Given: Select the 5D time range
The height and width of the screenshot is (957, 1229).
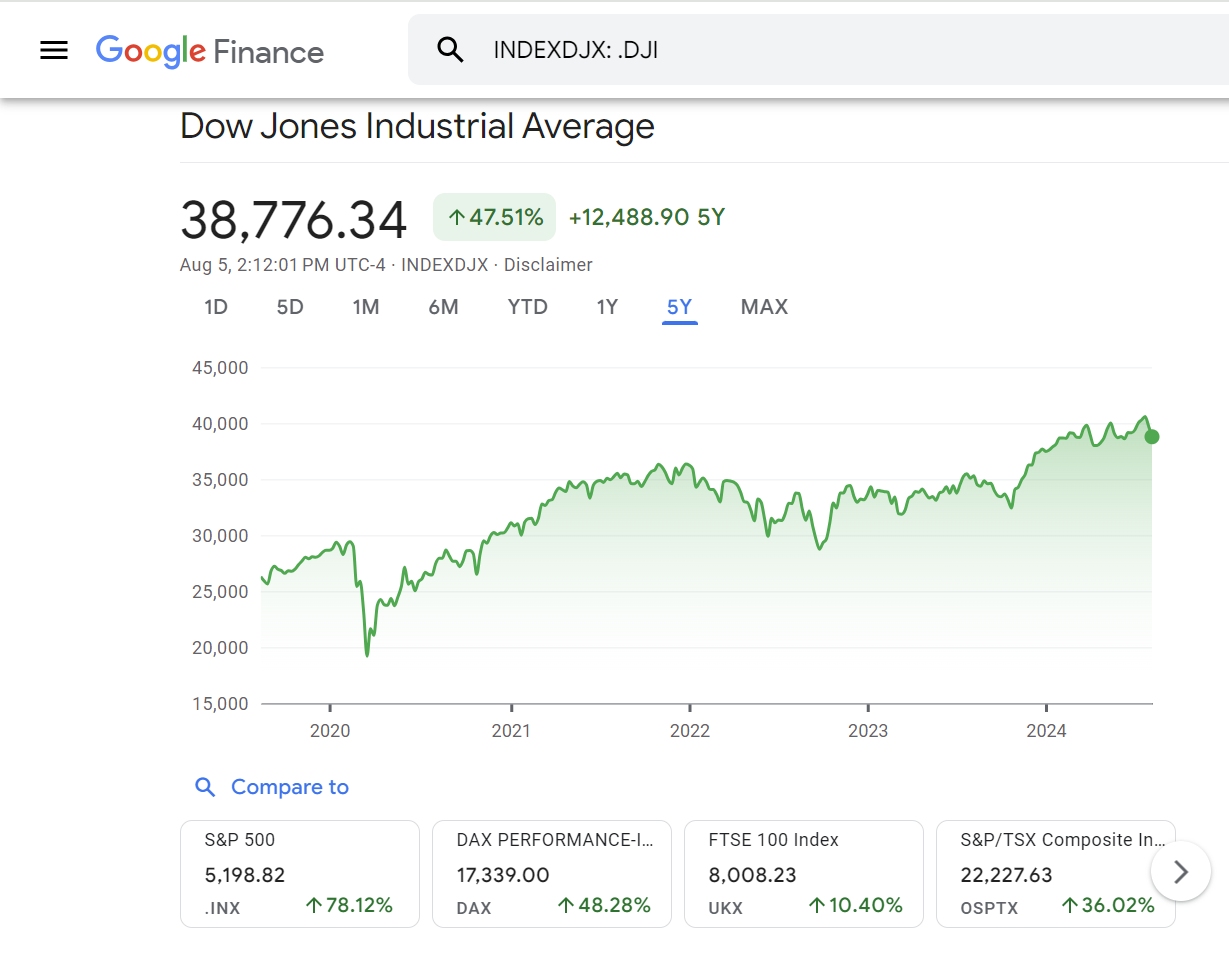Looking at the screenshot, I should pyautogui.click(x=290, y=307).
